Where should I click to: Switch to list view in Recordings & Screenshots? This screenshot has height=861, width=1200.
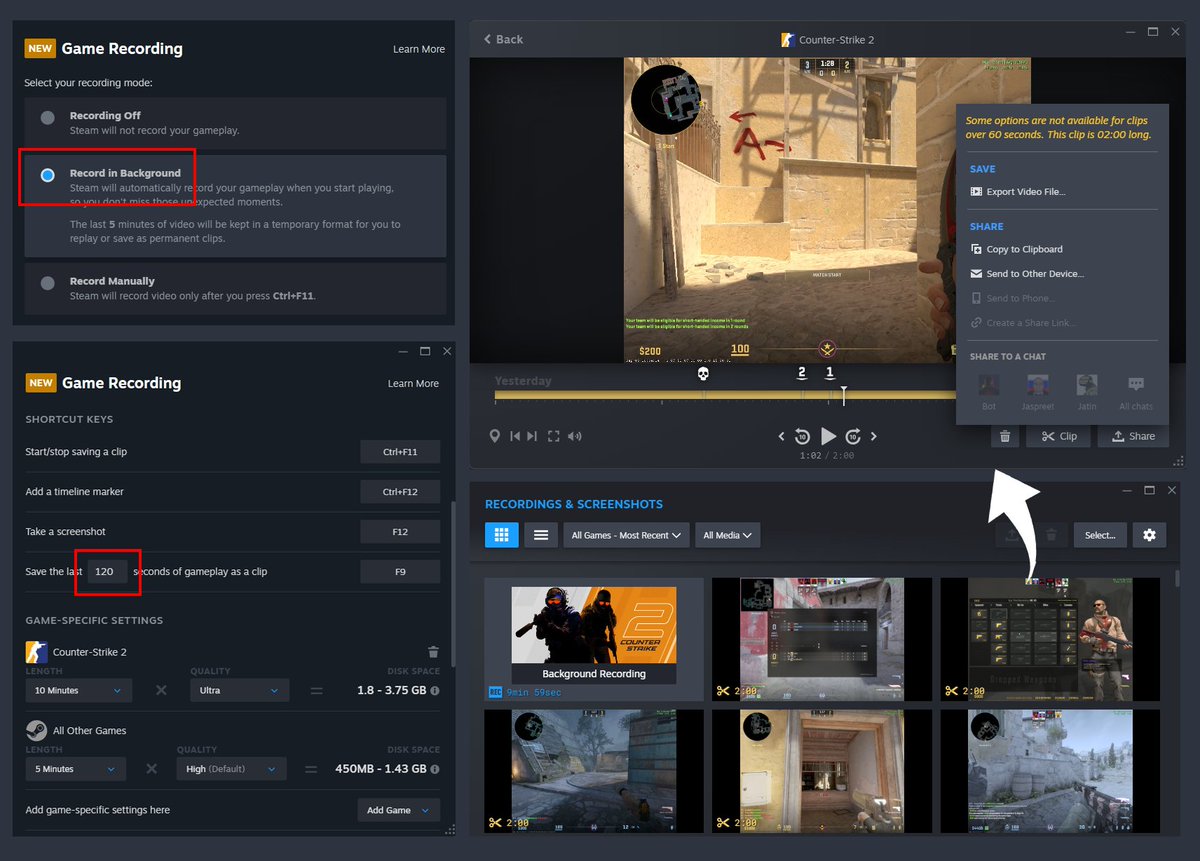click(x=541, y=534)
